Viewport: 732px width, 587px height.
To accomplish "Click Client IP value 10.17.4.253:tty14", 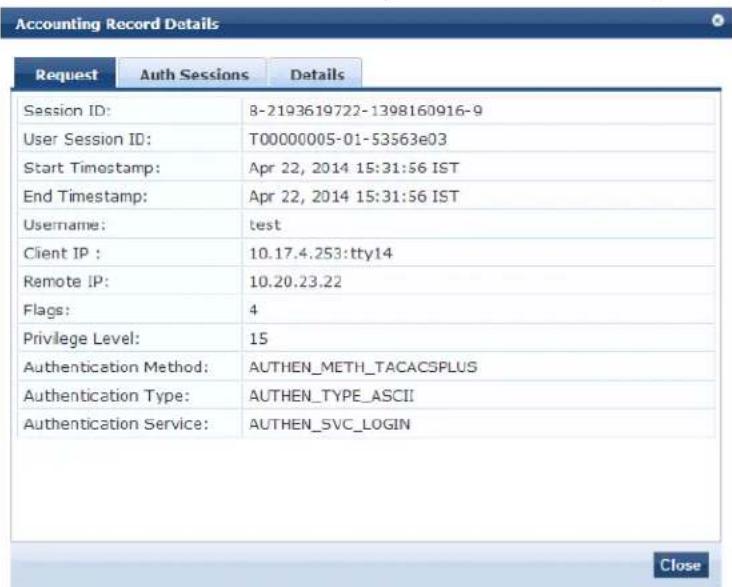I will coord(321,253).
